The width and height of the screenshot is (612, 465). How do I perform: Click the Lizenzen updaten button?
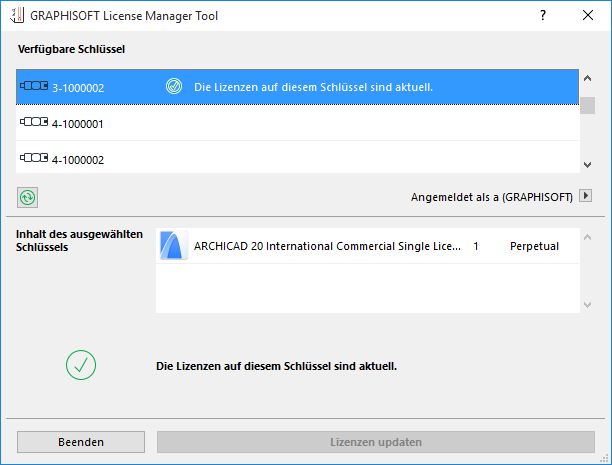(x=376, y=442)
